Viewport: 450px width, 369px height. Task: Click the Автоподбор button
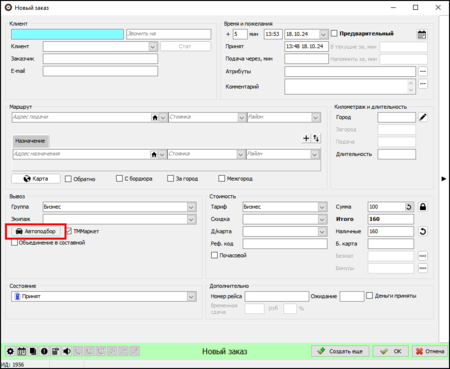click(x=36, y=231)
